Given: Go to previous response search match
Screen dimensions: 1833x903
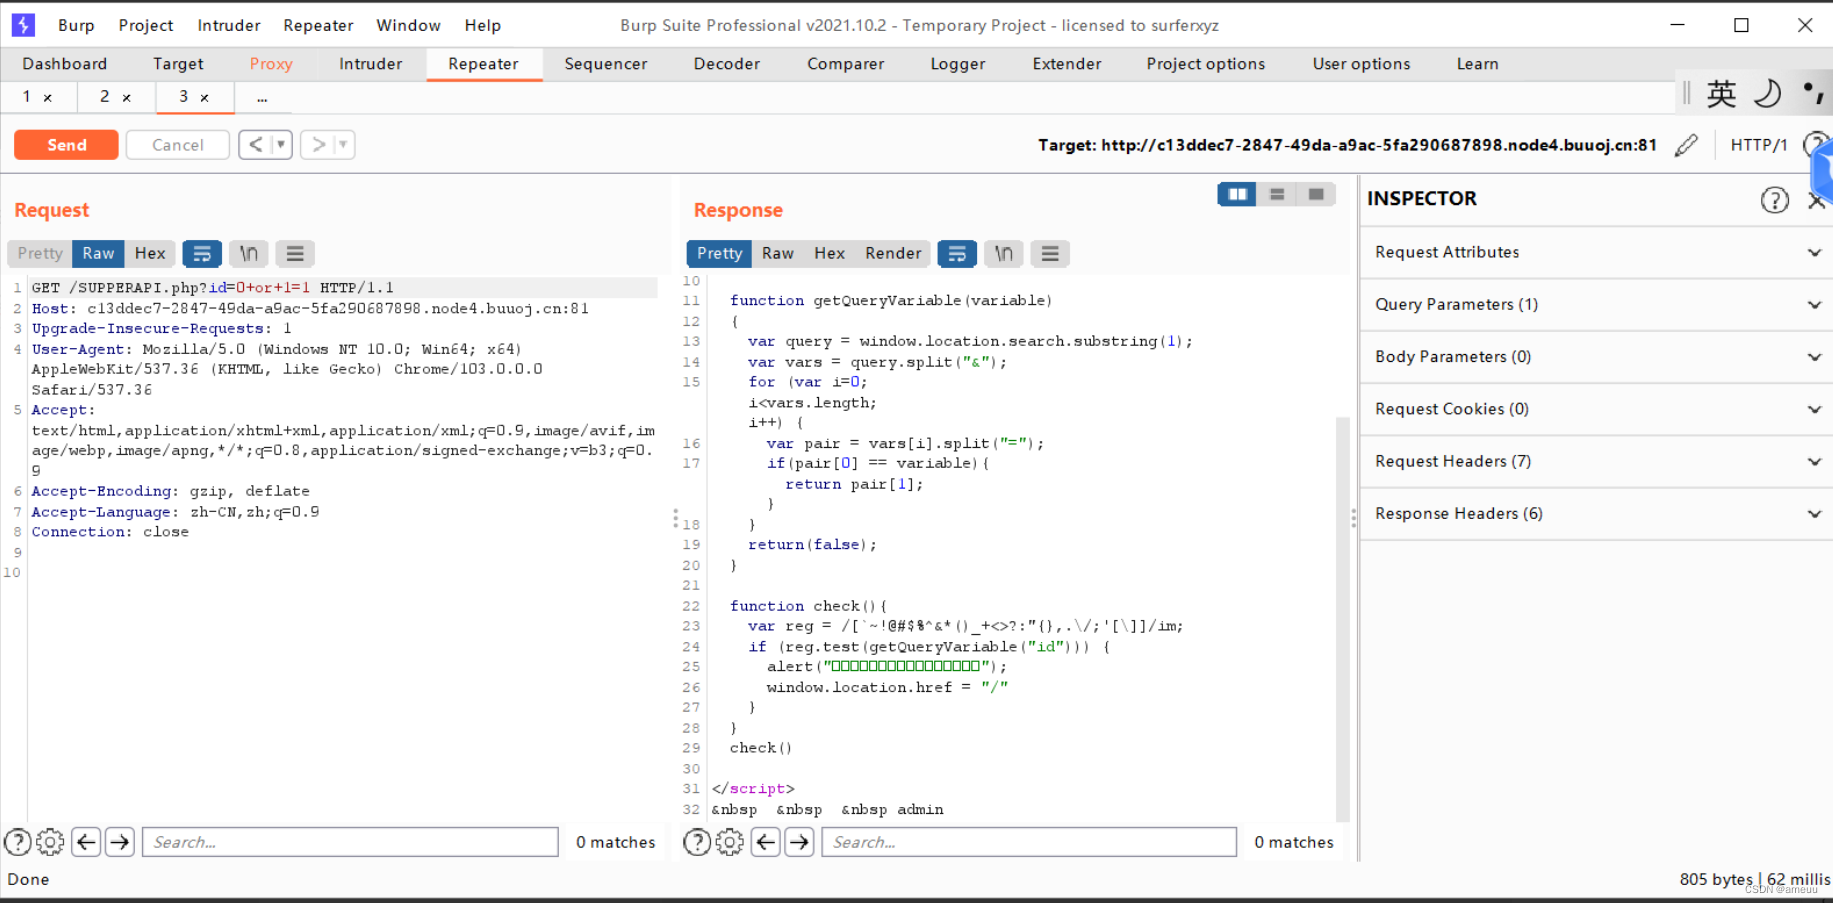Looking at the screenshot, I should tap(766, 842).
